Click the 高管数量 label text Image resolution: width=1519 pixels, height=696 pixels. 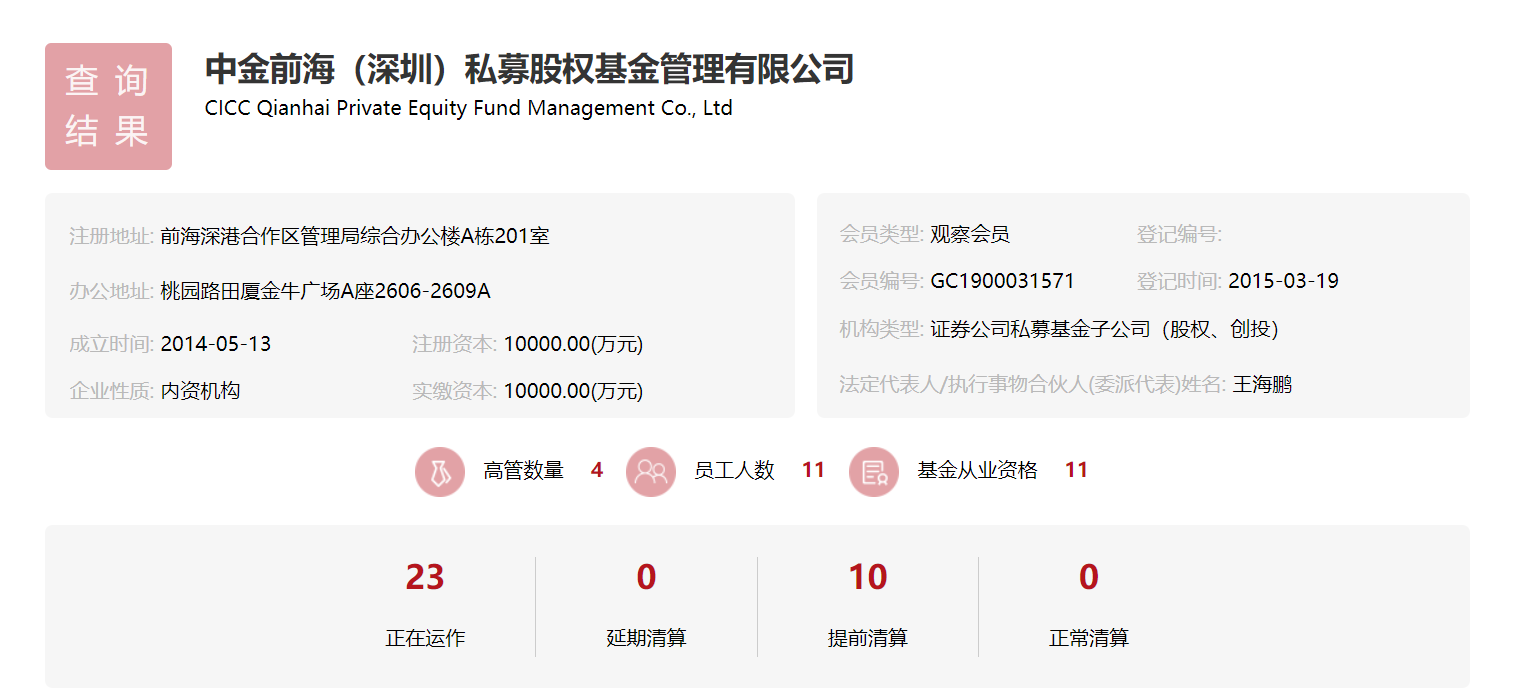point(523,470)
